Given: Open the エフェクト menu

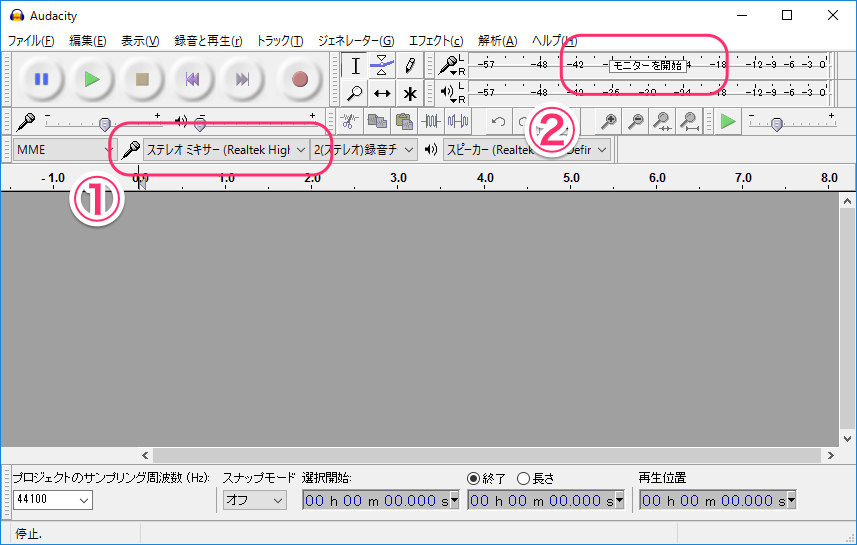Looking at the screenshot, I should click(x=436, y=40).
